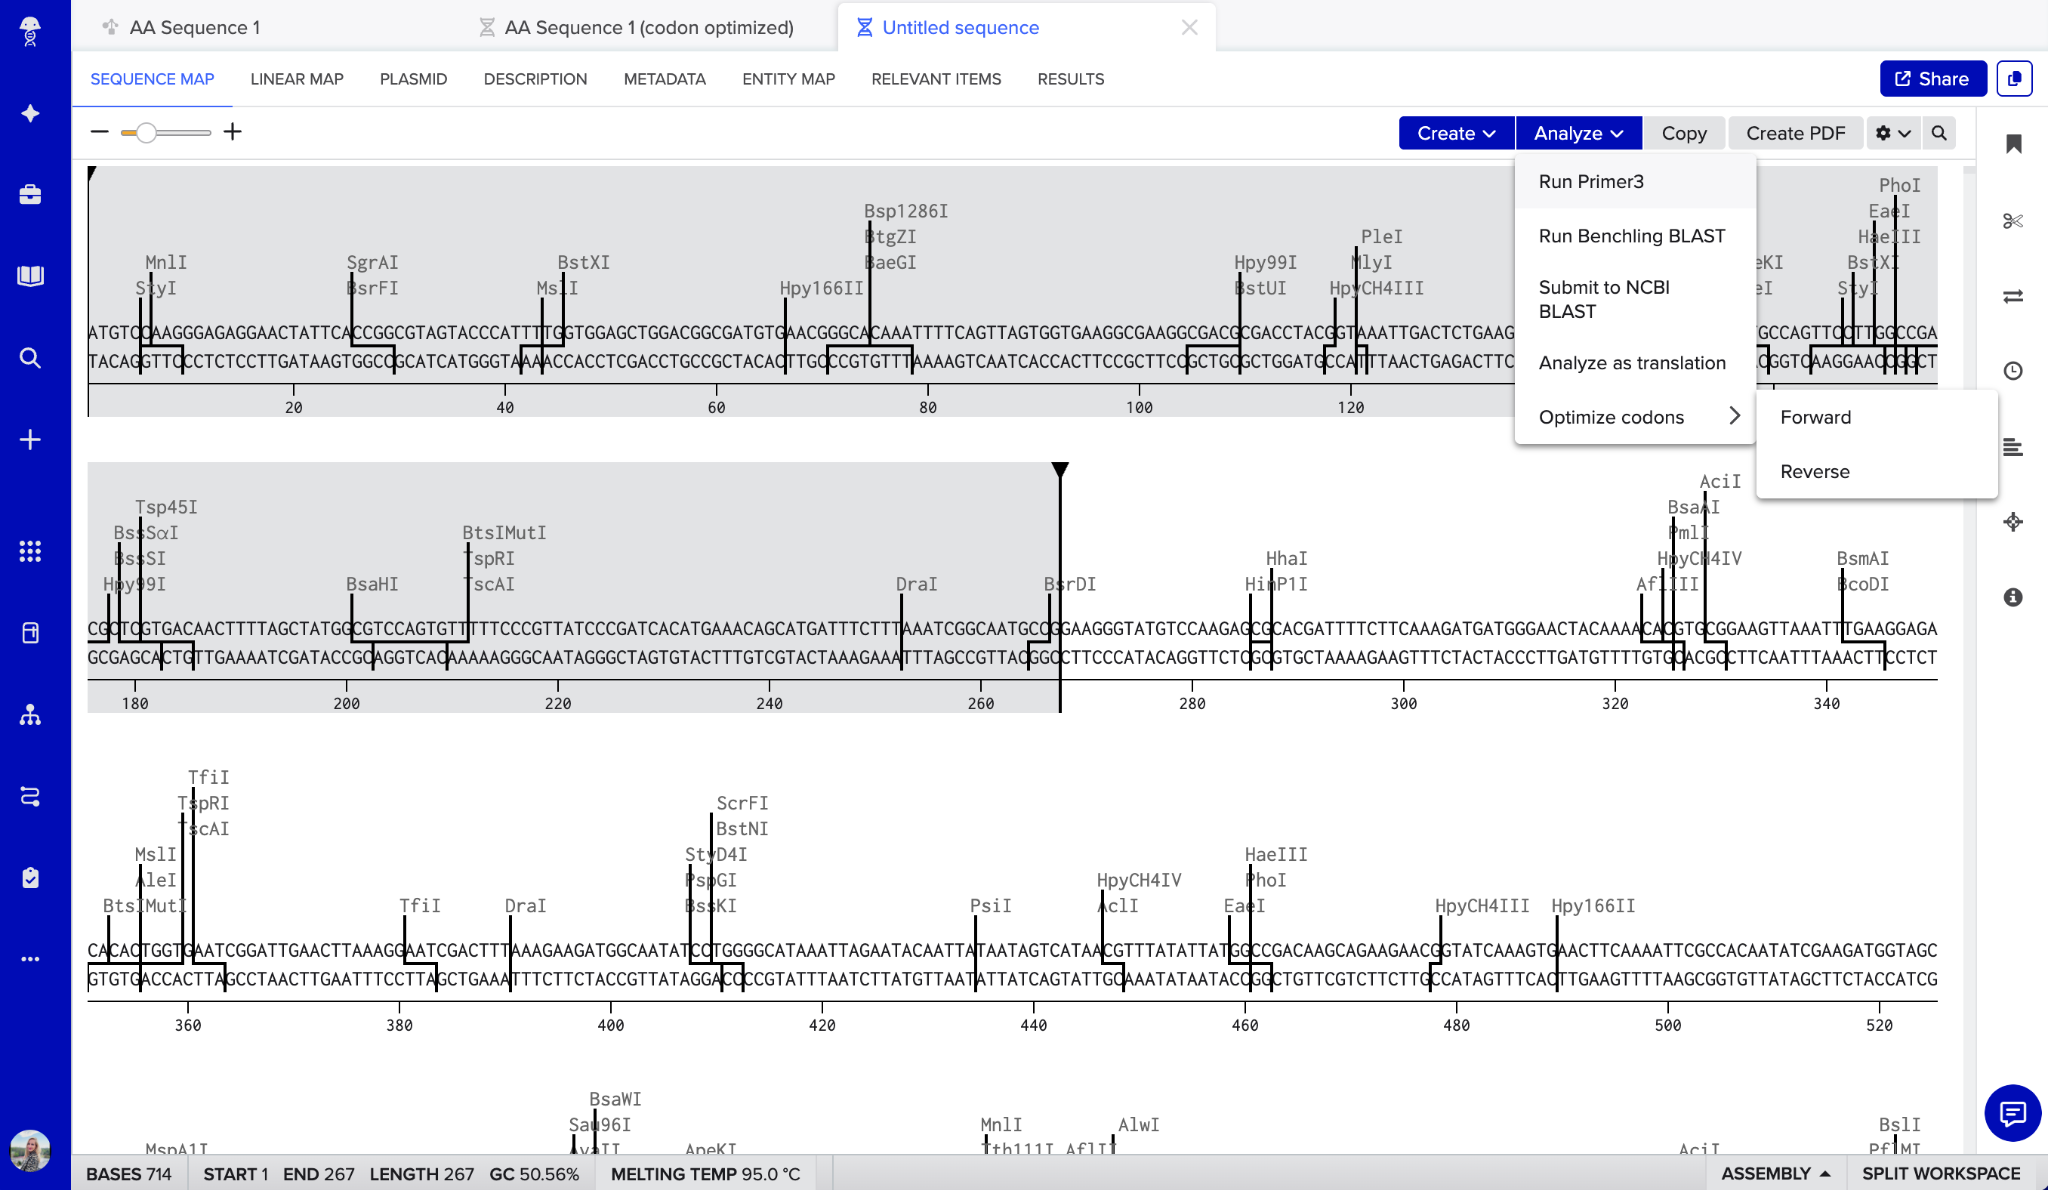Open the Create dropdown
This screenshot has height=1190, width=2048.
[x=1456, y=133]
